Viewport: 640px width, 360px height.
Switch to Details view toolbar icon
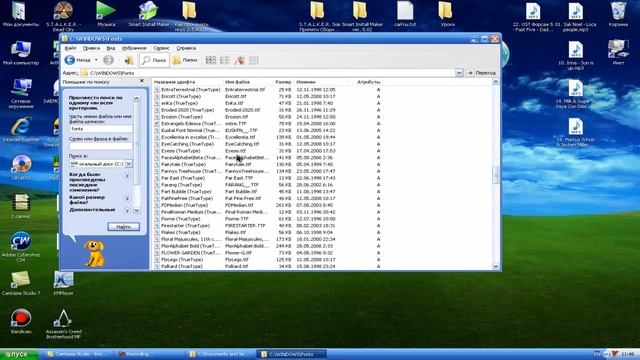click(253, 60)
